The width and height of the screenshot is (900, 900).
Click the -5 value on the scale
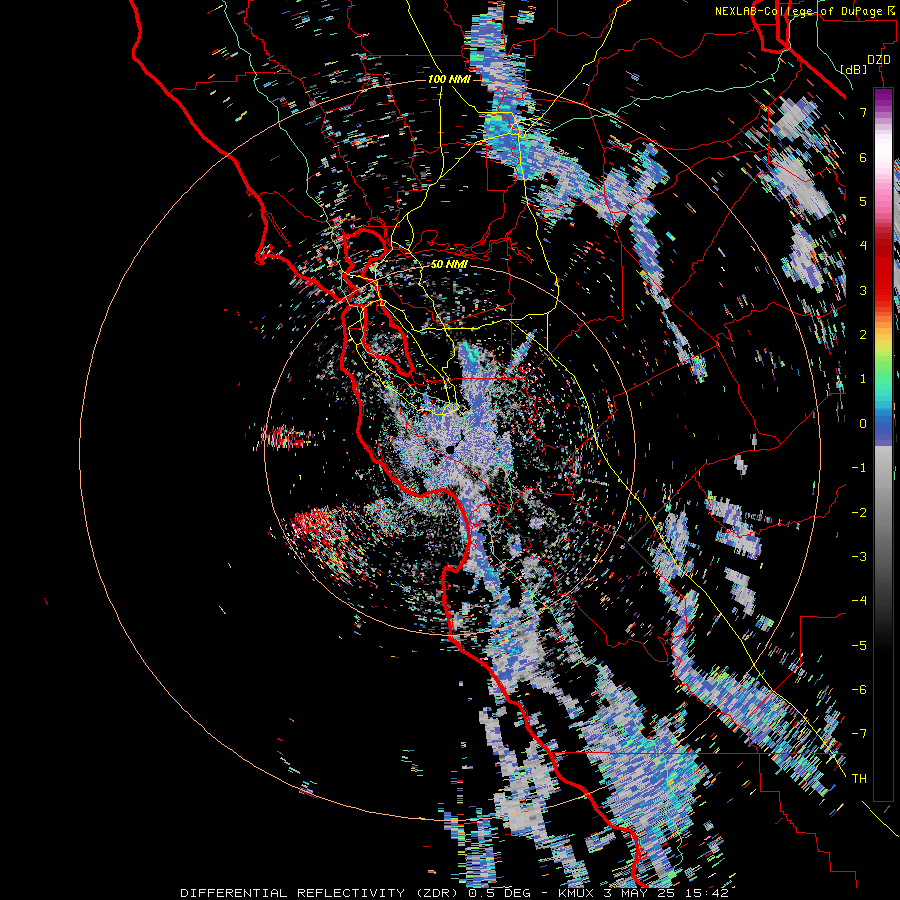(x=859, y=646)
